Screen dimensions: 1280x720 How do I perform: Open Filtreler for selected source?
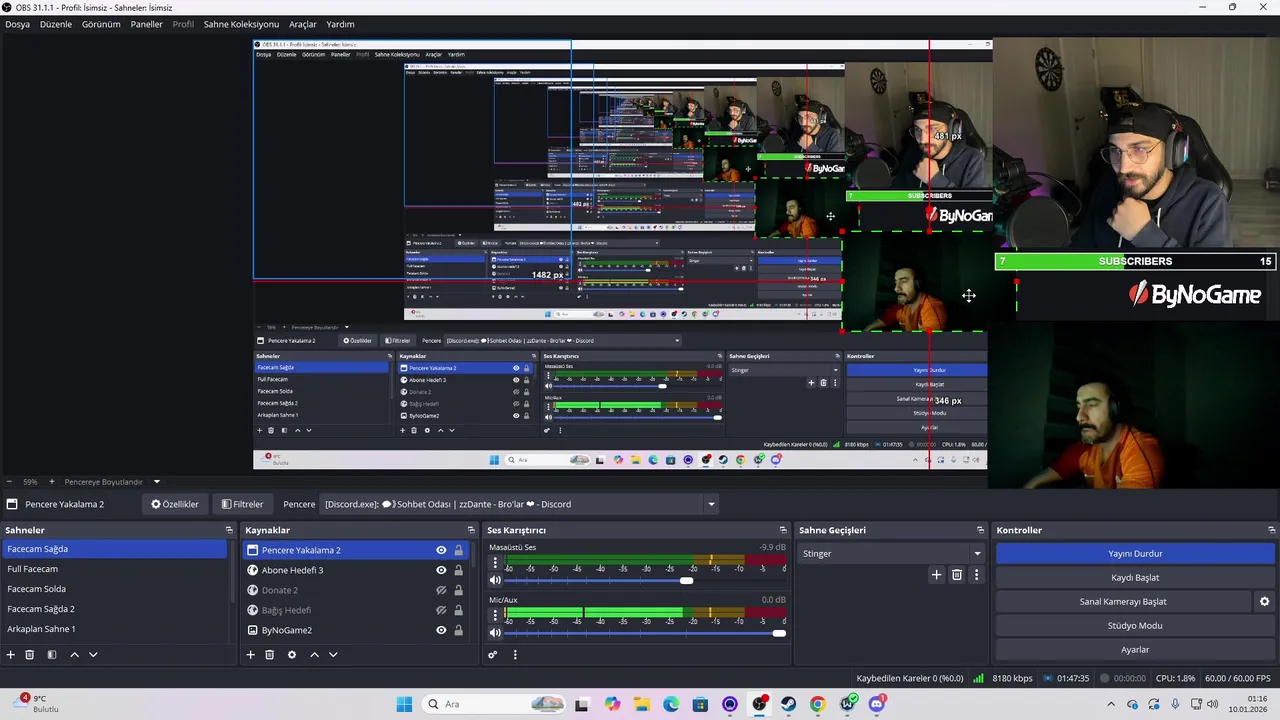pyautogui.click(x=243, y=504)
